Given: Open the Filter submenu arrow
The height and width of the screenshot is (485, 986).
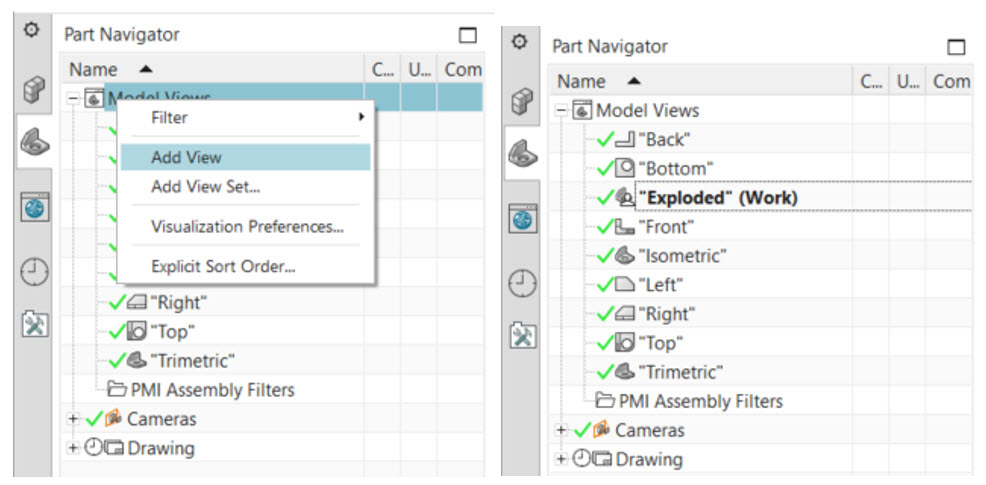Looking at the screenshot, I should click(x=360, y=117).
